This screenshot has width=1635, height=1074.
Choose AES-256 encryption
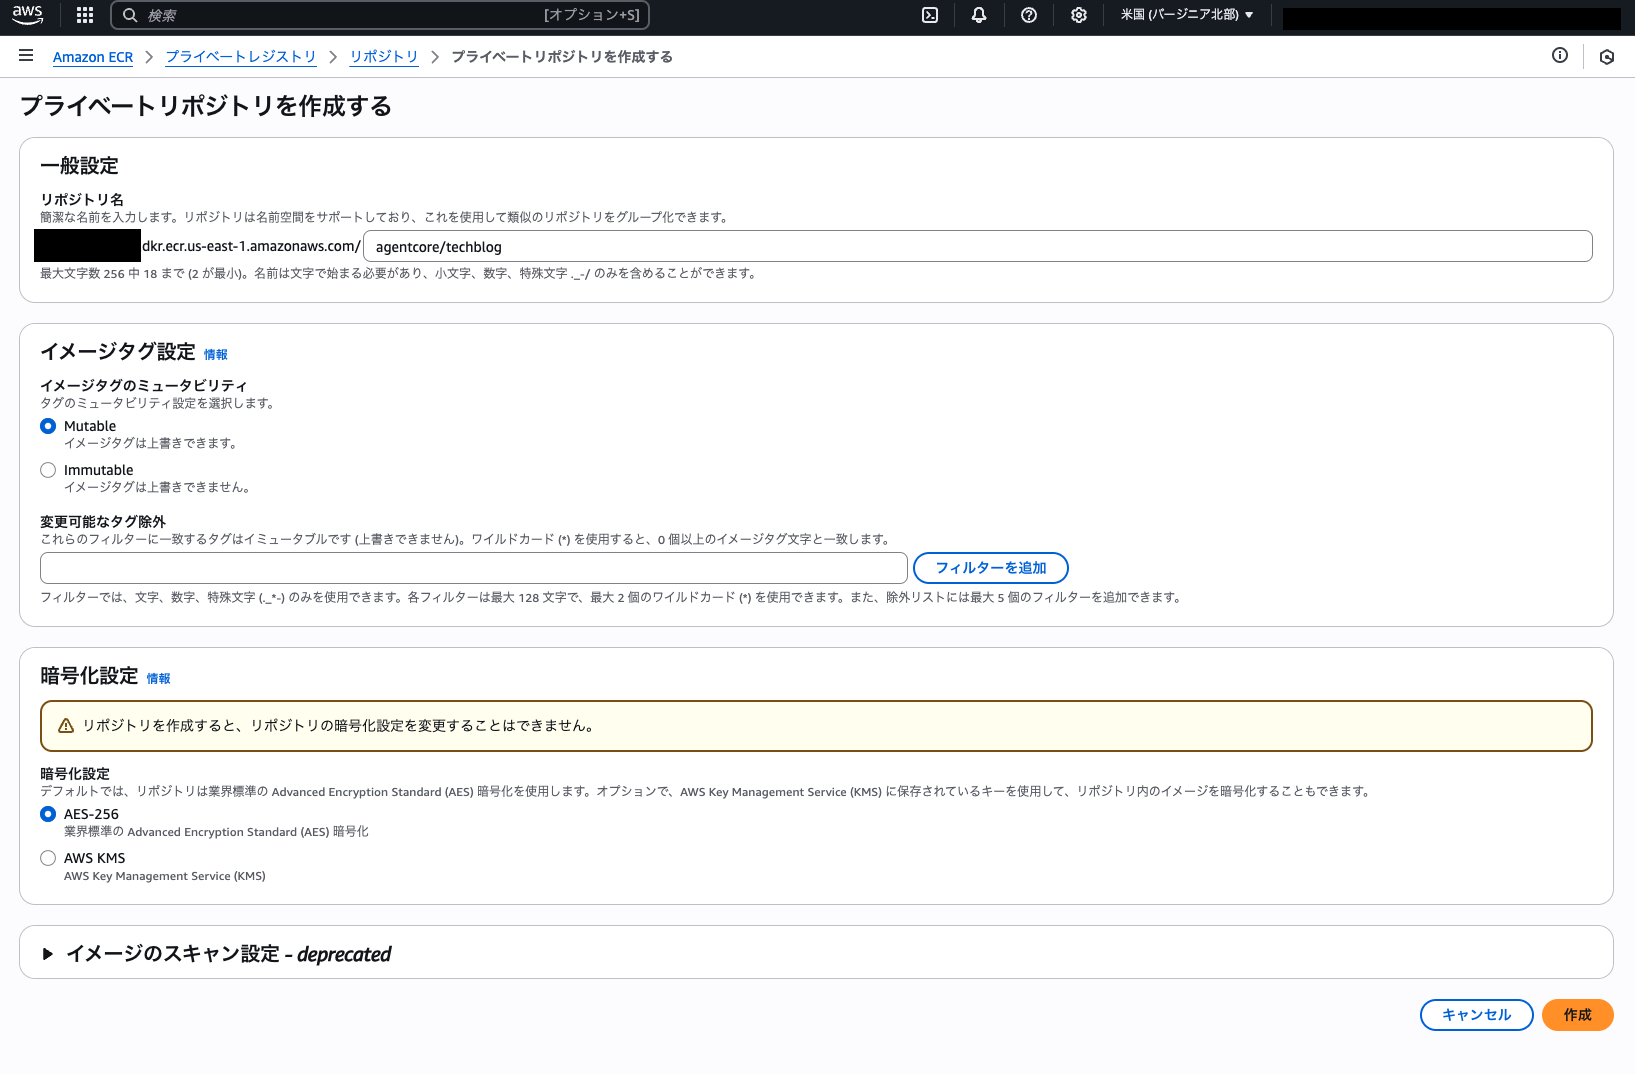[x=48, y=814]
